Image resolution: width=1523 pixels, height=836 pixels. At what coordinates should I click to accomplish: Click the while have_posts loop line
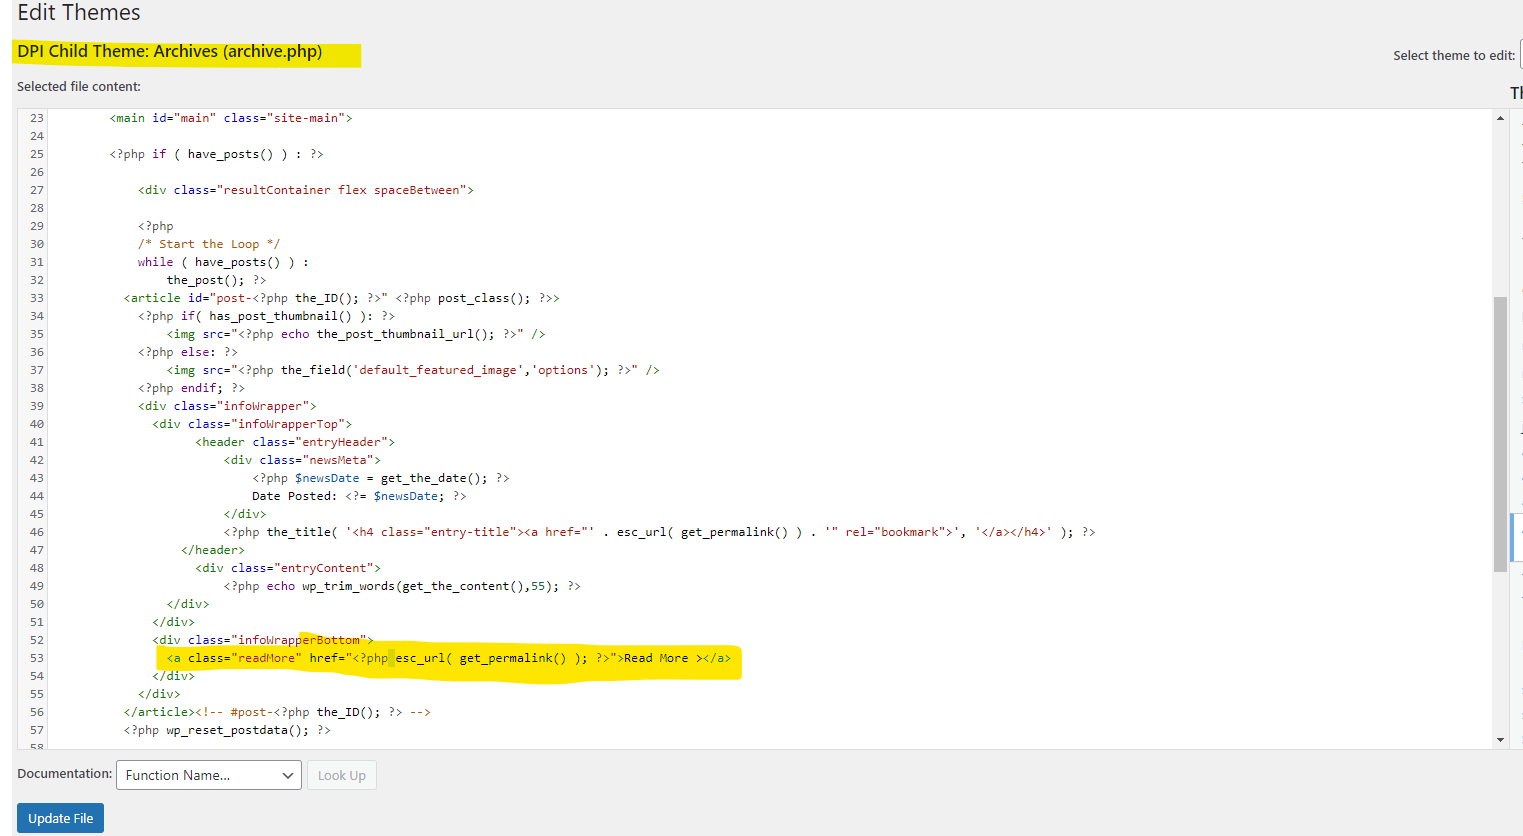pyautogui.click(x=223, y=262)
